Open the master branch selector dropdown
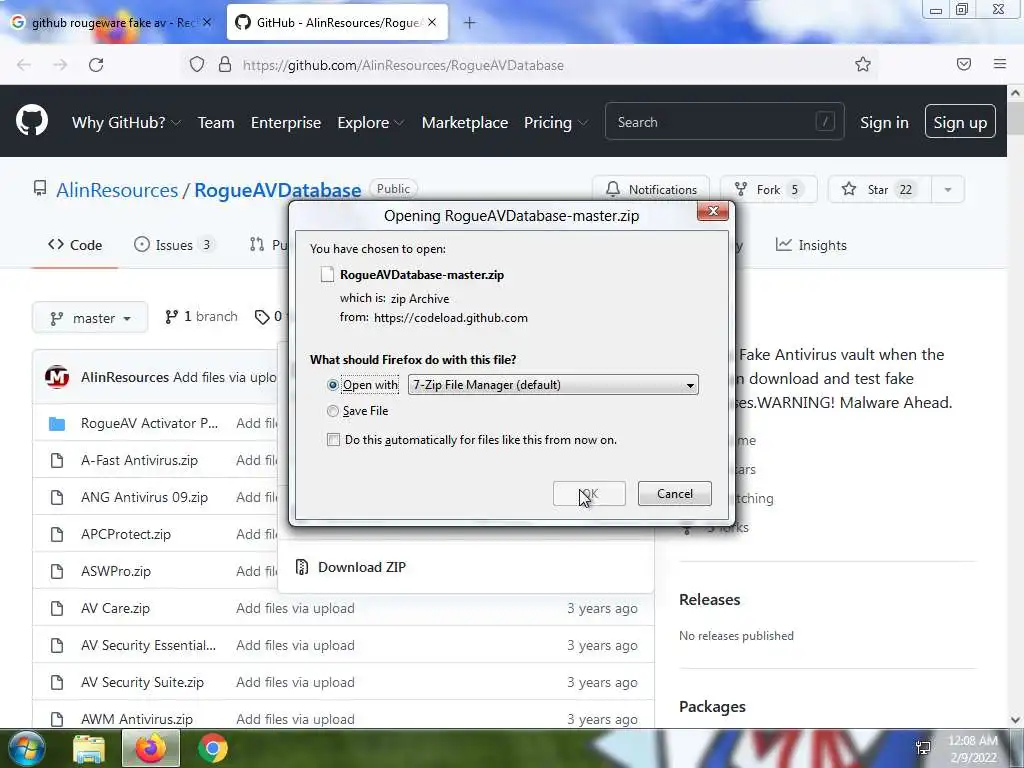This screenshot has height=768, width=1024. click(90, 318)
